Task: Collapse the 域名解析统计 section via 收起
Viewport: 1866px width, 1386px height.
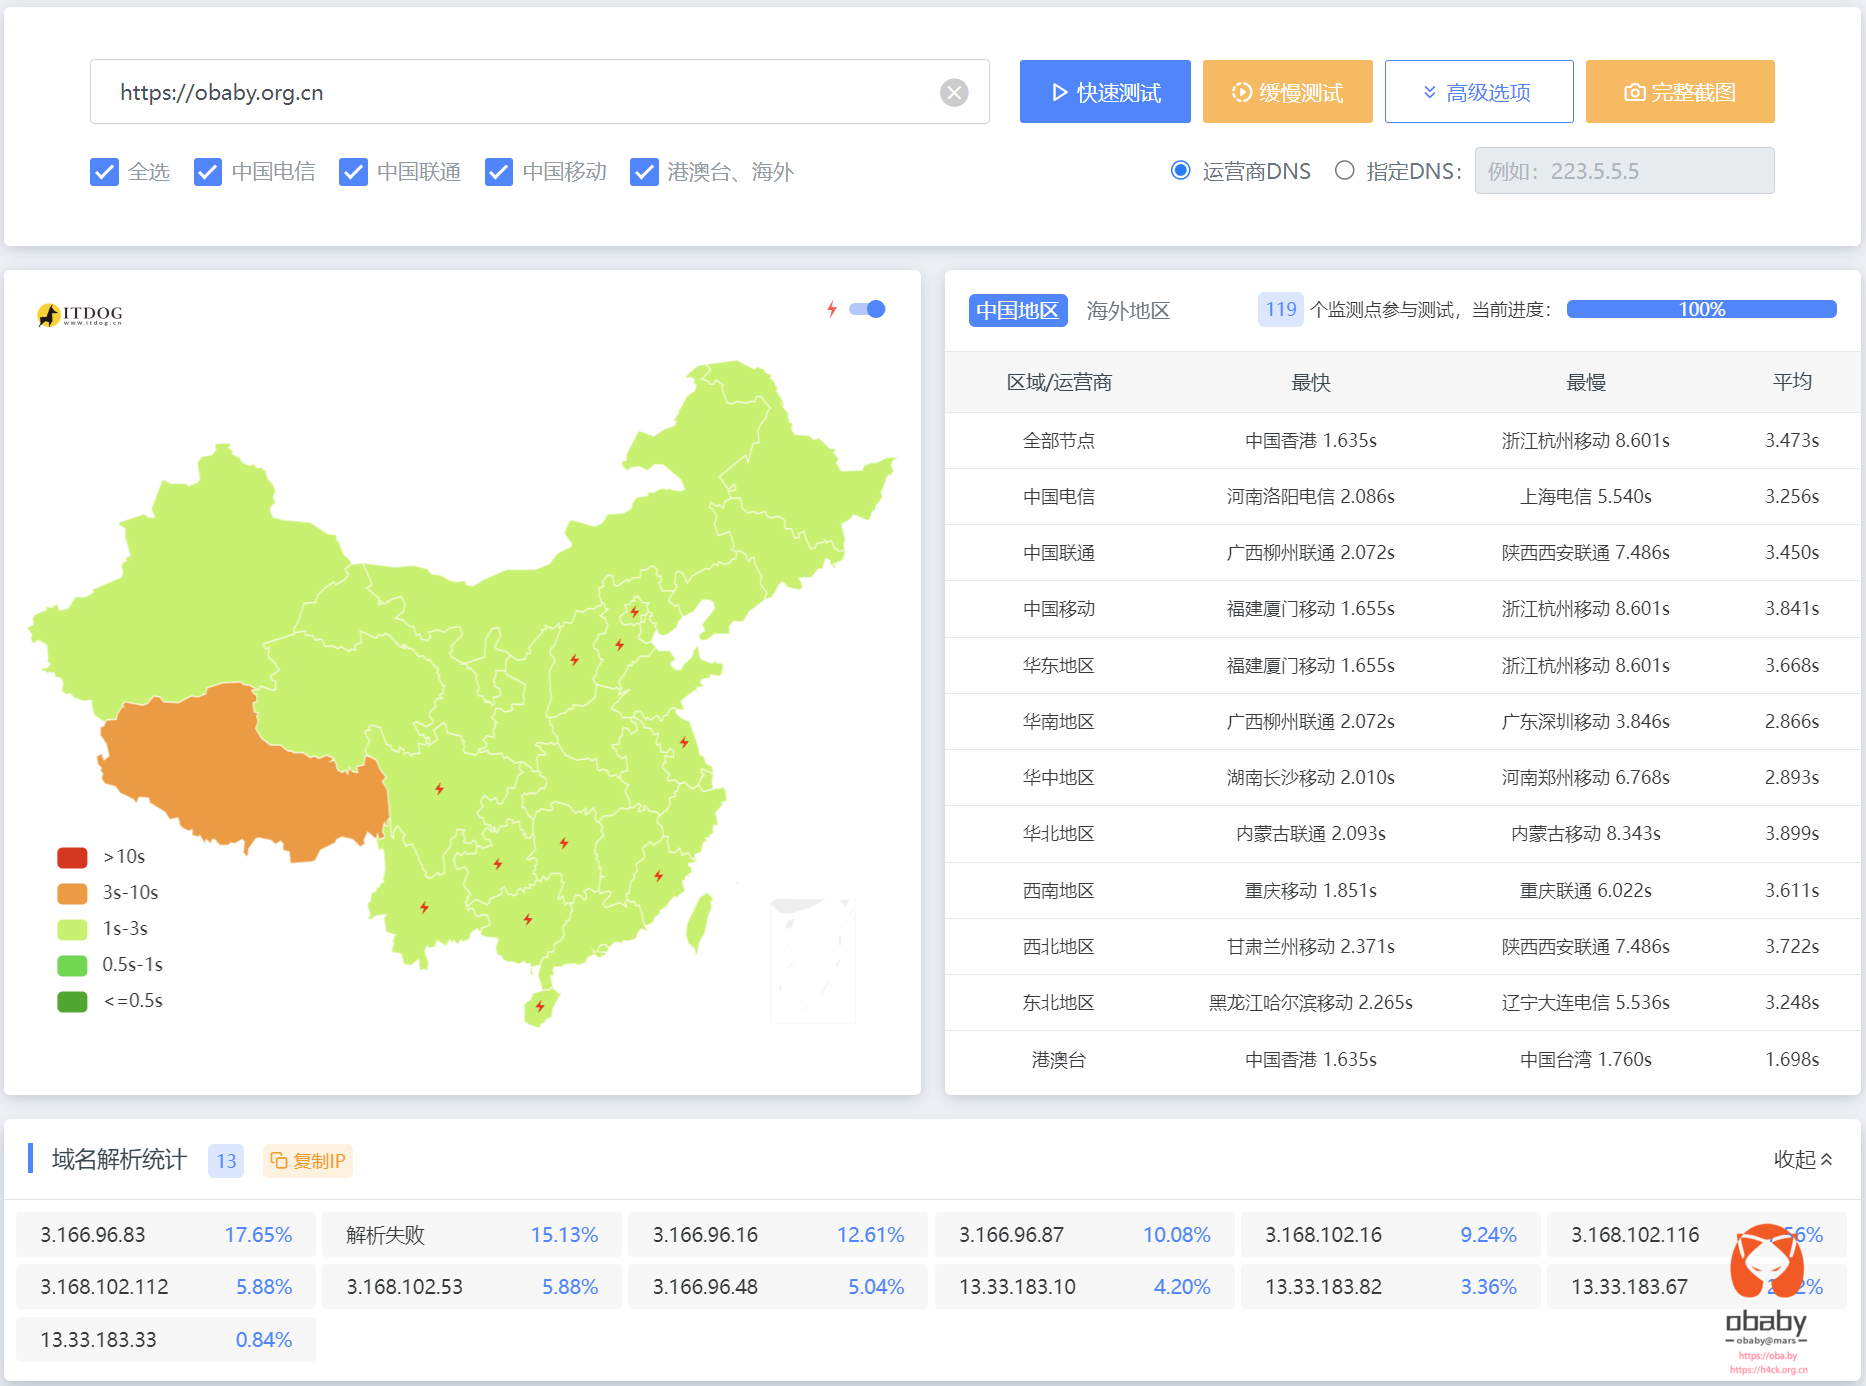Action: coord(1803,1160)
